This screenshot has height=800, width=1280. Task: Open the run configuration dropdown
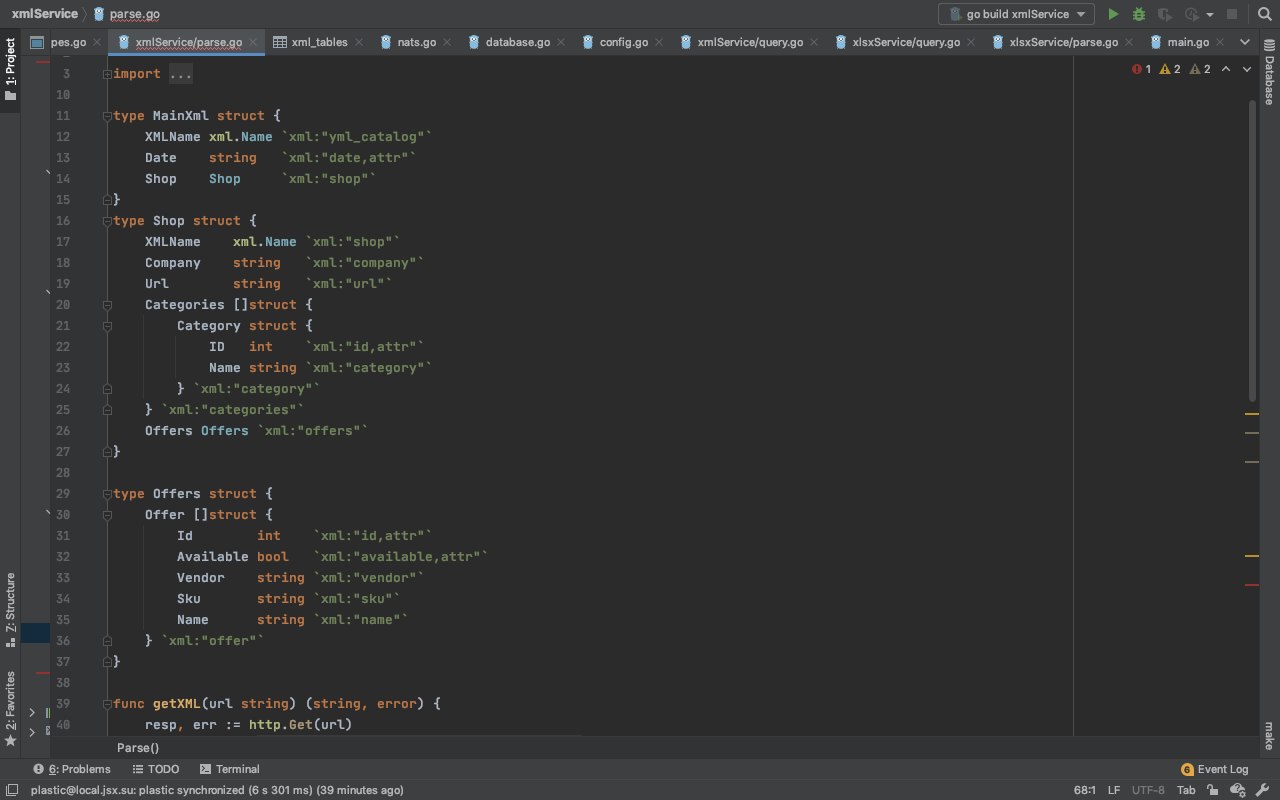[x=1016, y=14]
